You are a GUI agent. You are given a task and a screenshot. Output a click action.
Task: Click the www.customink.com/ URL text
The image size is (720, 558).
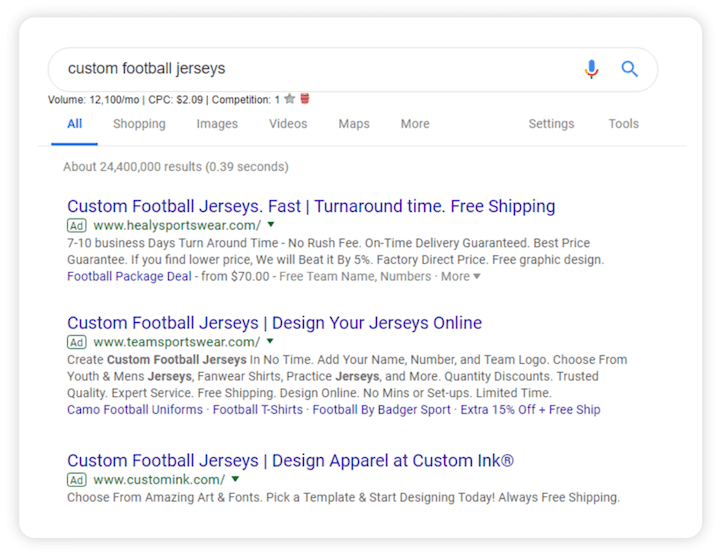click(x=159, y=480)
